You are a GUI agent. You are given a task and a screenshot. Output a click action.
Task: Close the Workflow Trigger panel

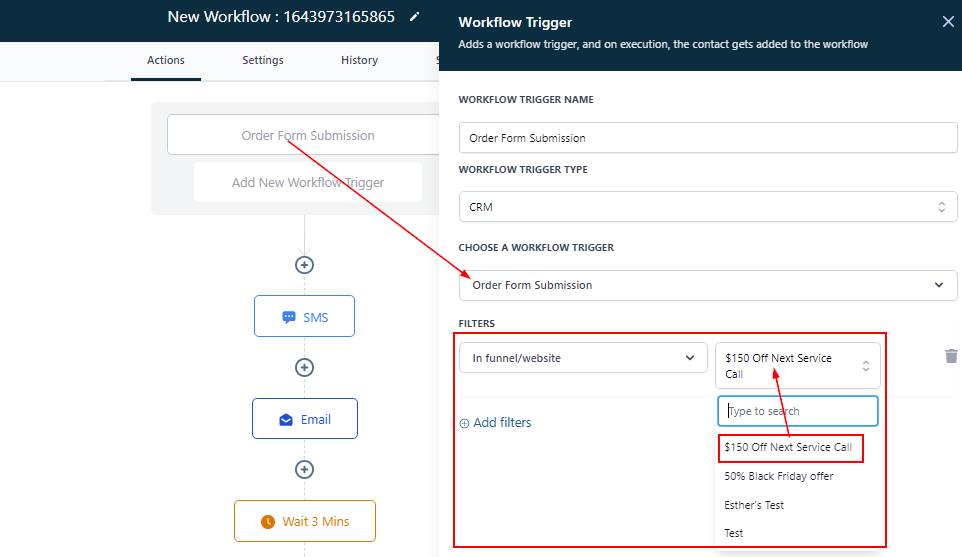[948, 22]
